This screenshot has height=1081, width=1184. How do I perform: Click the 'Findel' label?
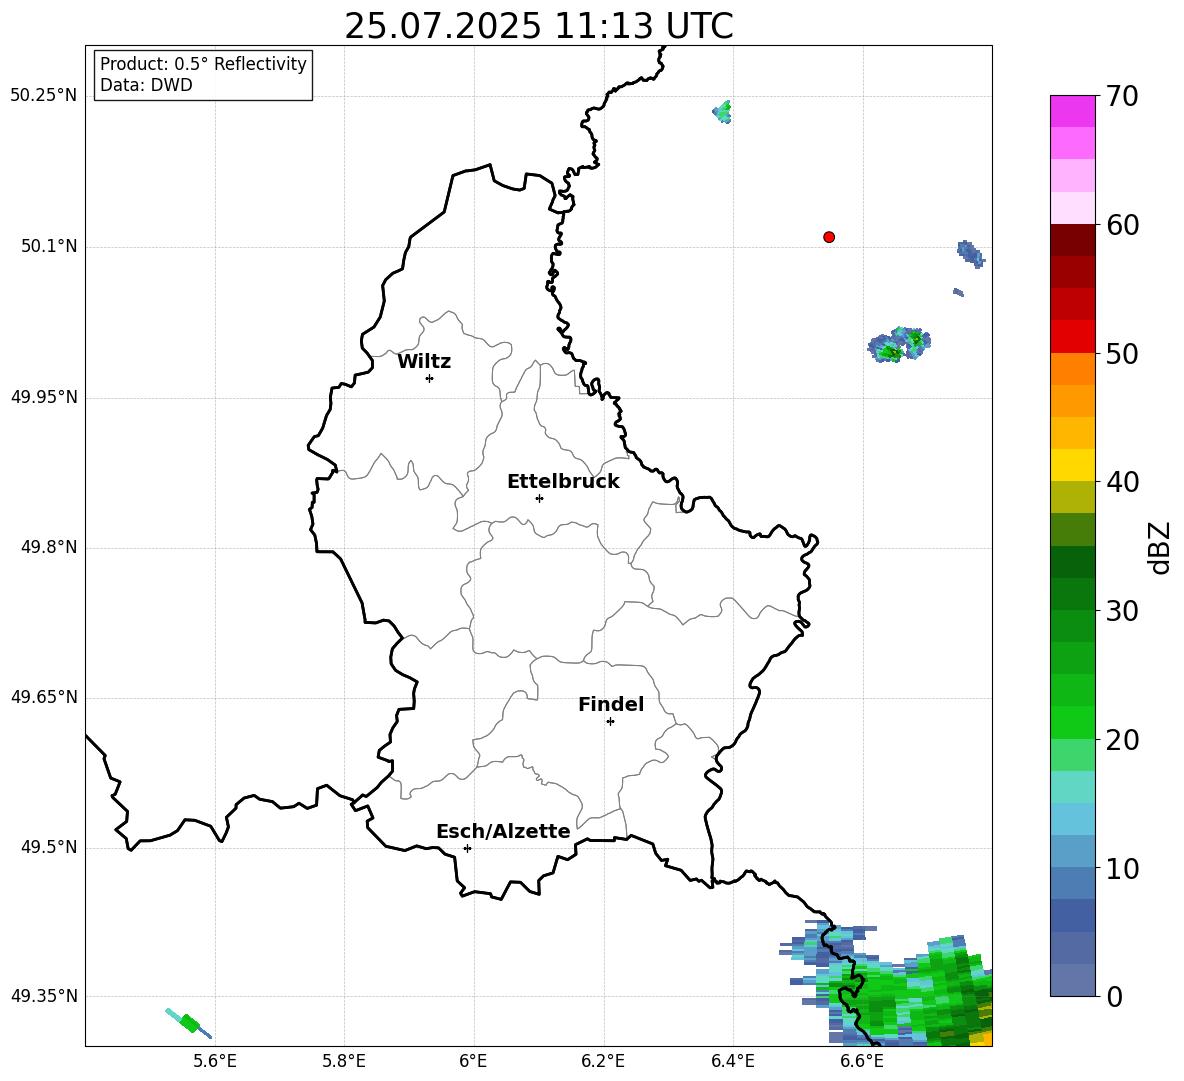[611, 704]
